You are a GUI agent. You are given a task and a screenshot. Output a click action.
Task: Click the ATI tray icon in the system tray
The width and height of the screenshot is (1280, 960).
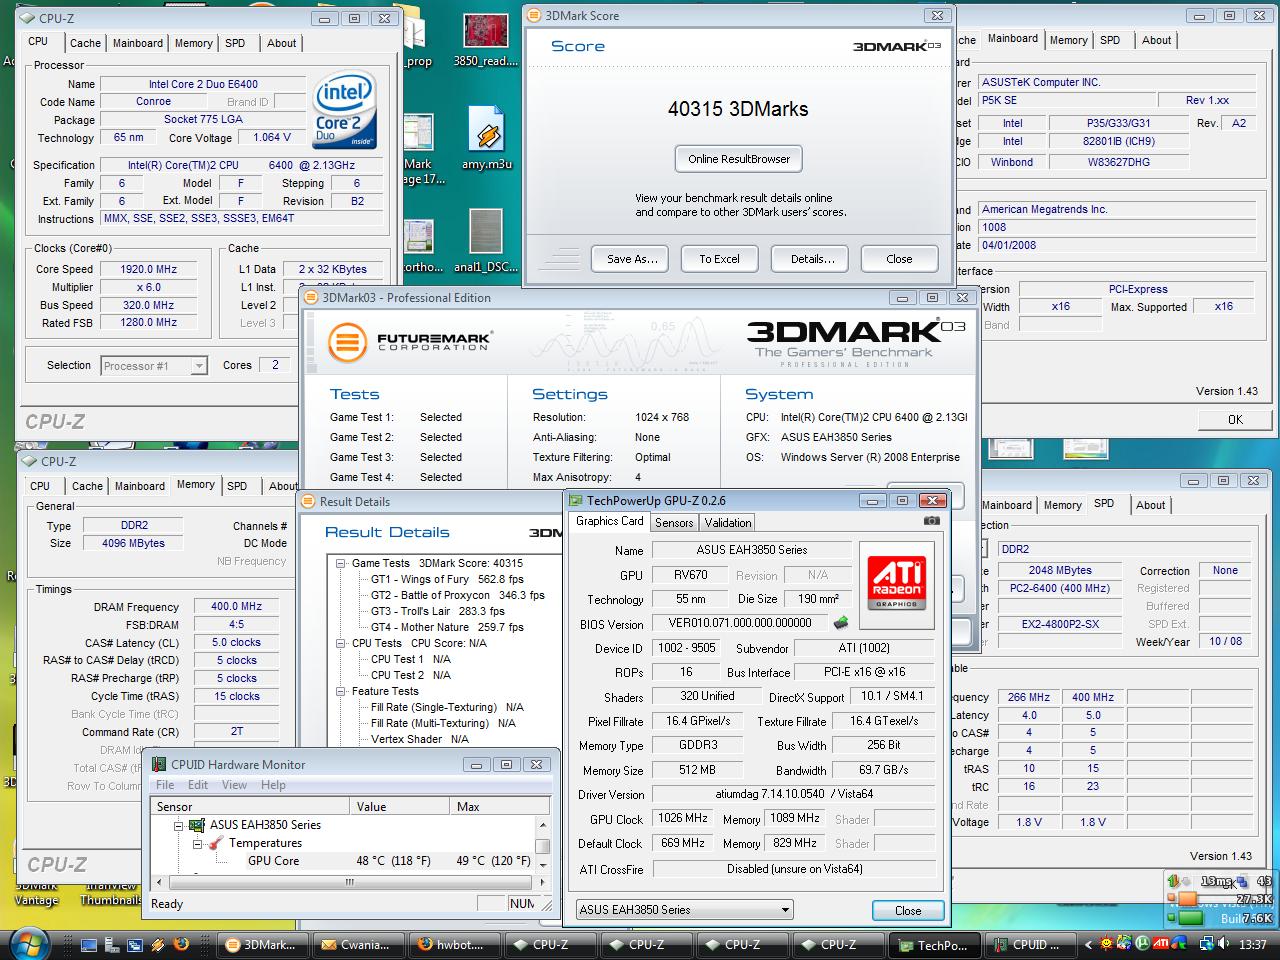[1161, 943]
